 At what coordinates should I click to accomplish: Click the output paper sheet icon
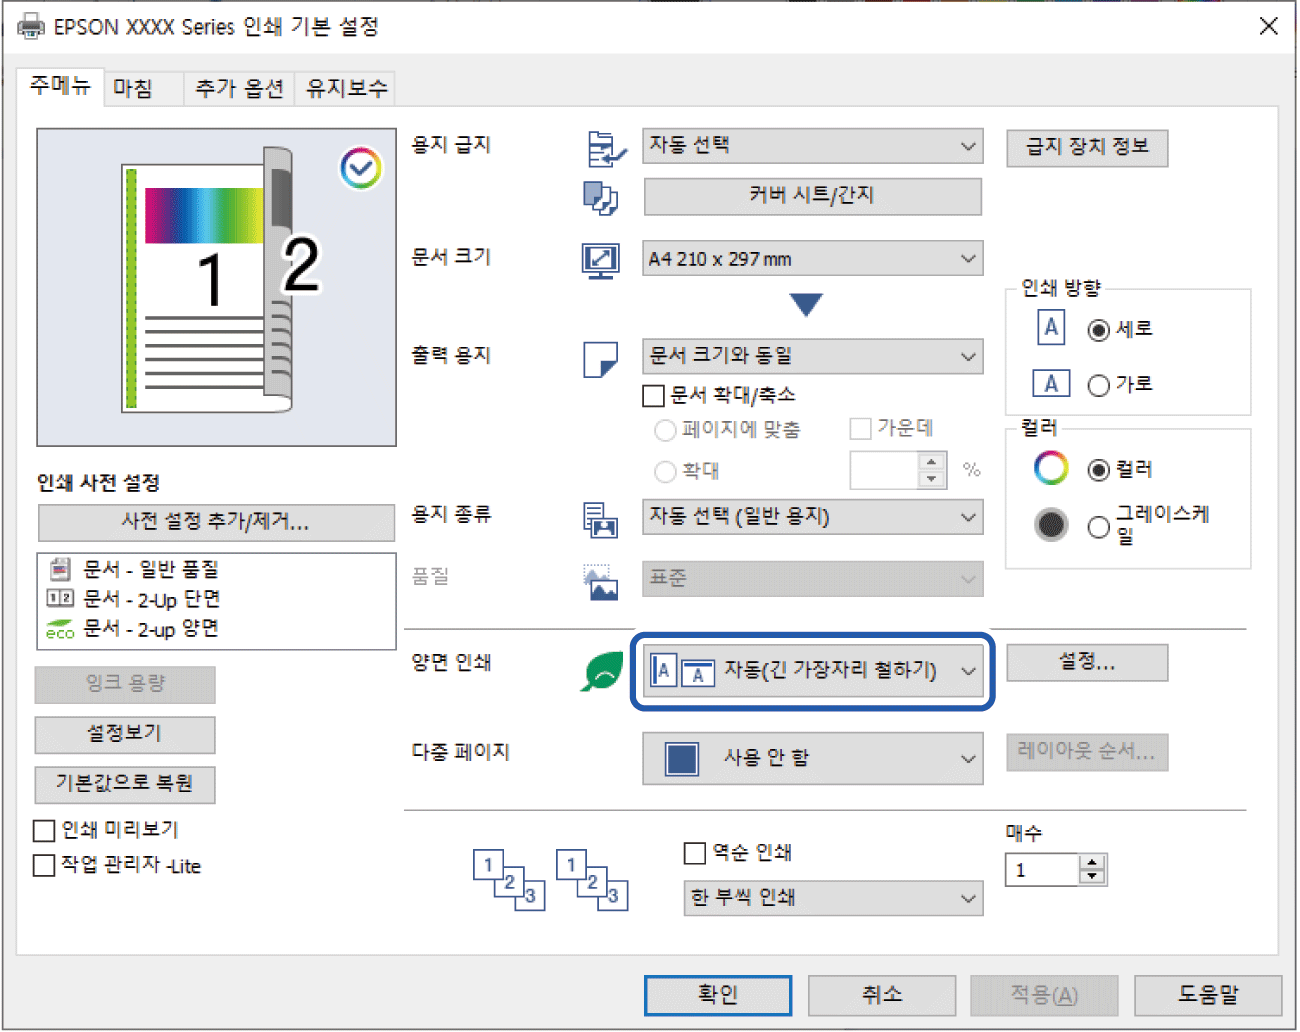600,359
